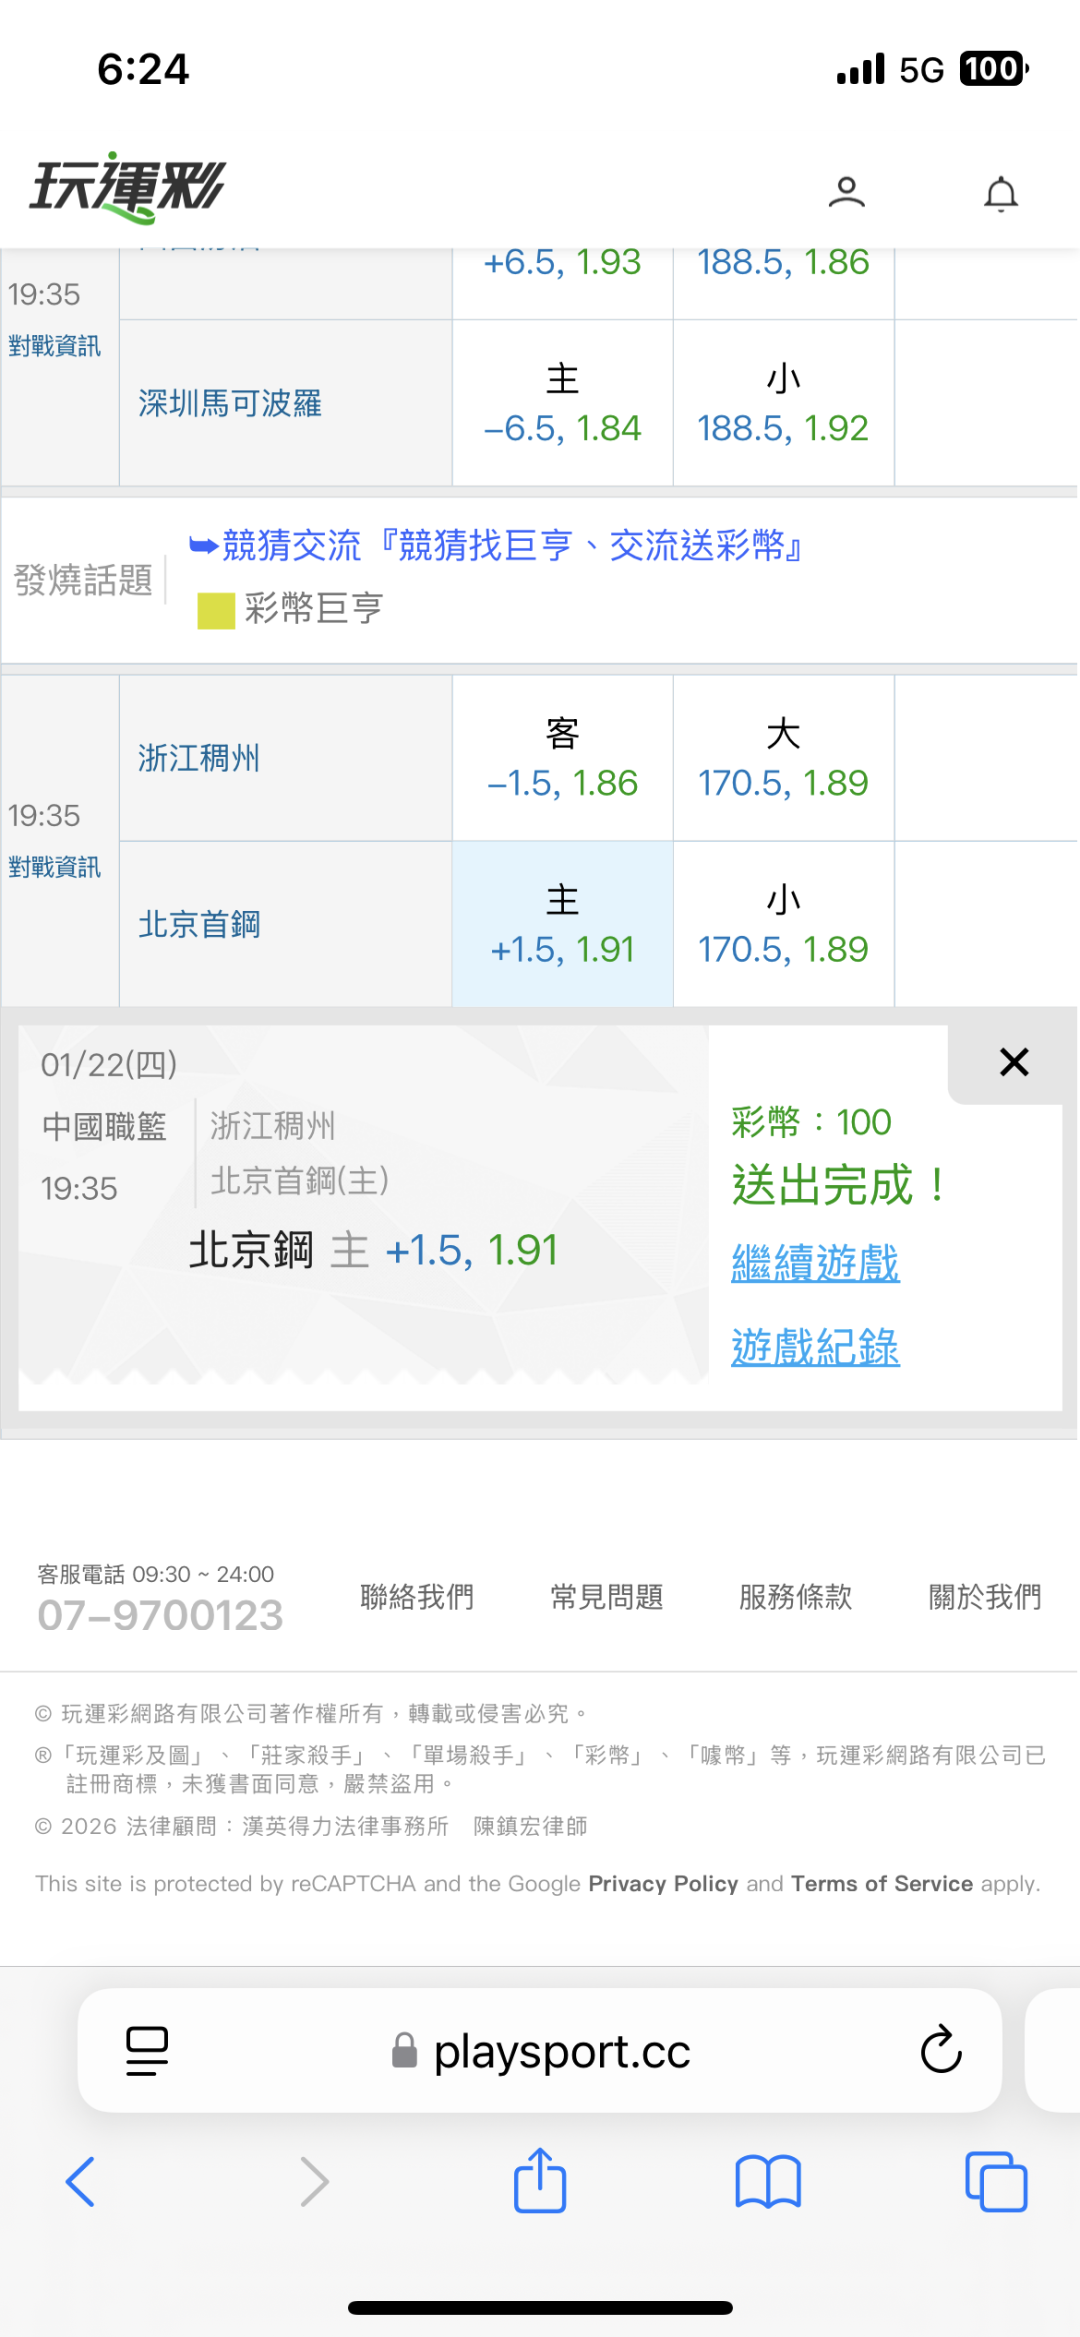The image size is (1080, 2337).
Task: Tap the notification bell icon
Action: coord(1000,193)
